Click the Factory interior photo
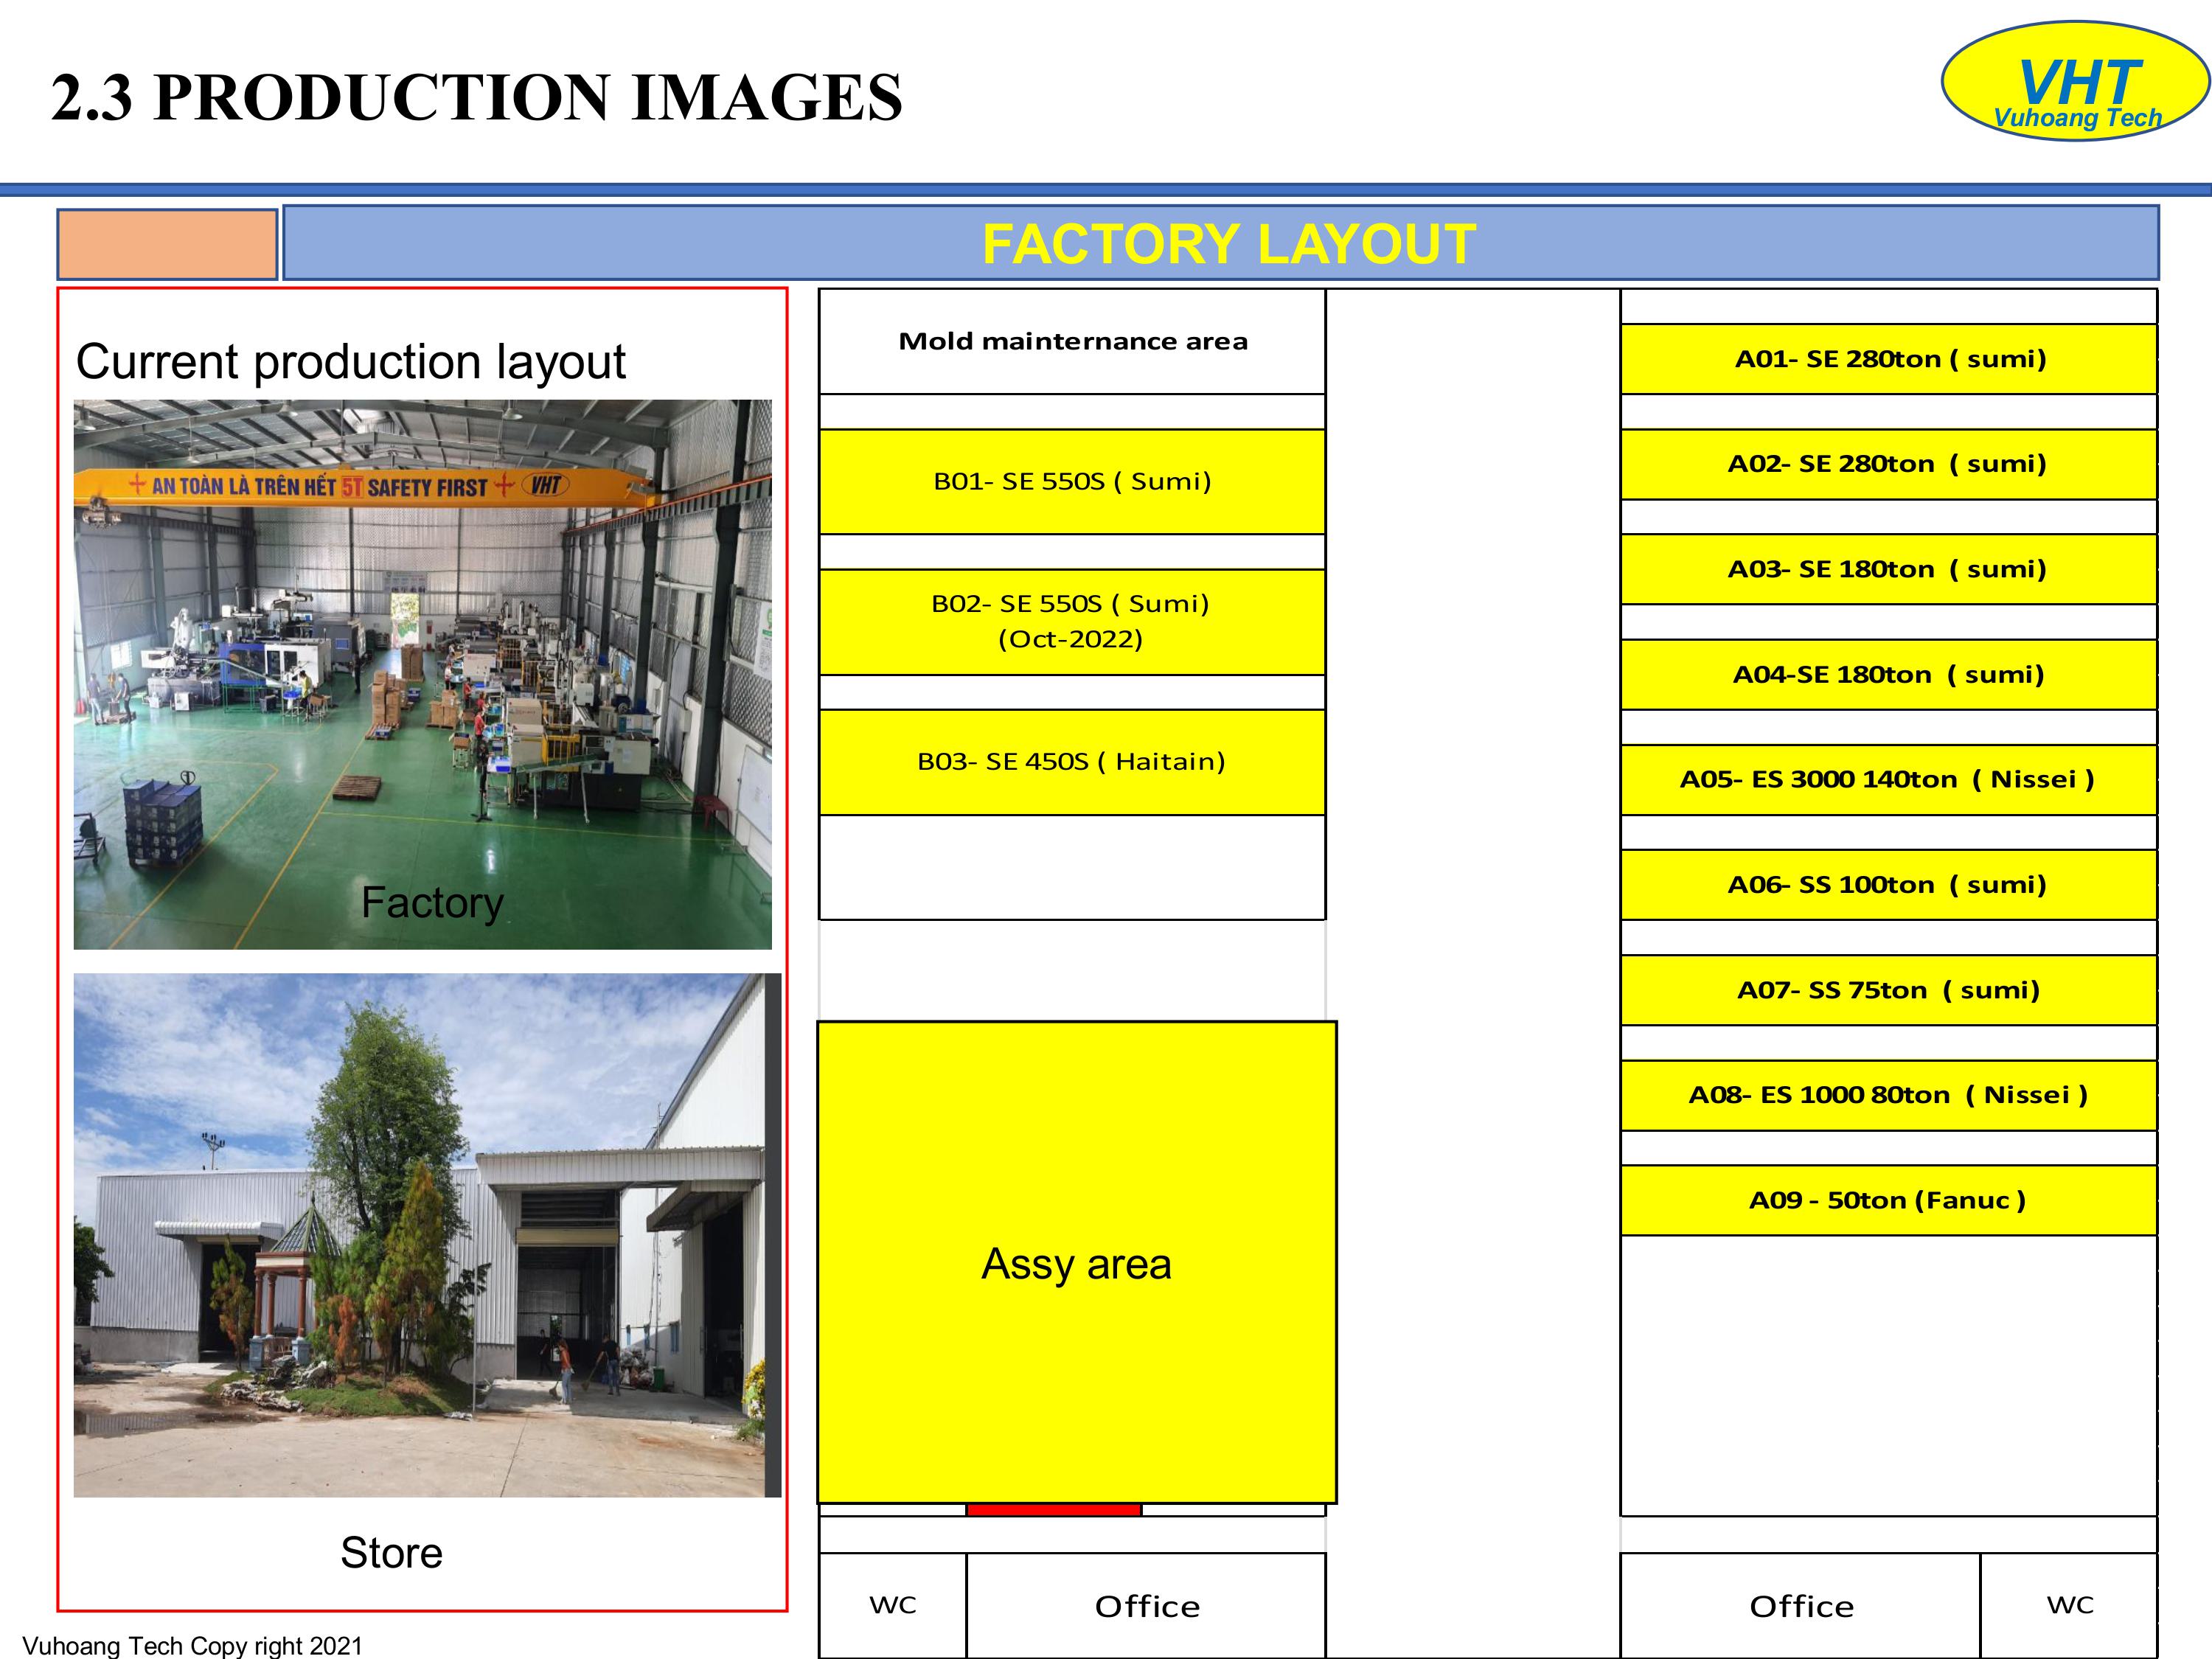This screenshot has height=1659, width=2212. coord(422,674)
